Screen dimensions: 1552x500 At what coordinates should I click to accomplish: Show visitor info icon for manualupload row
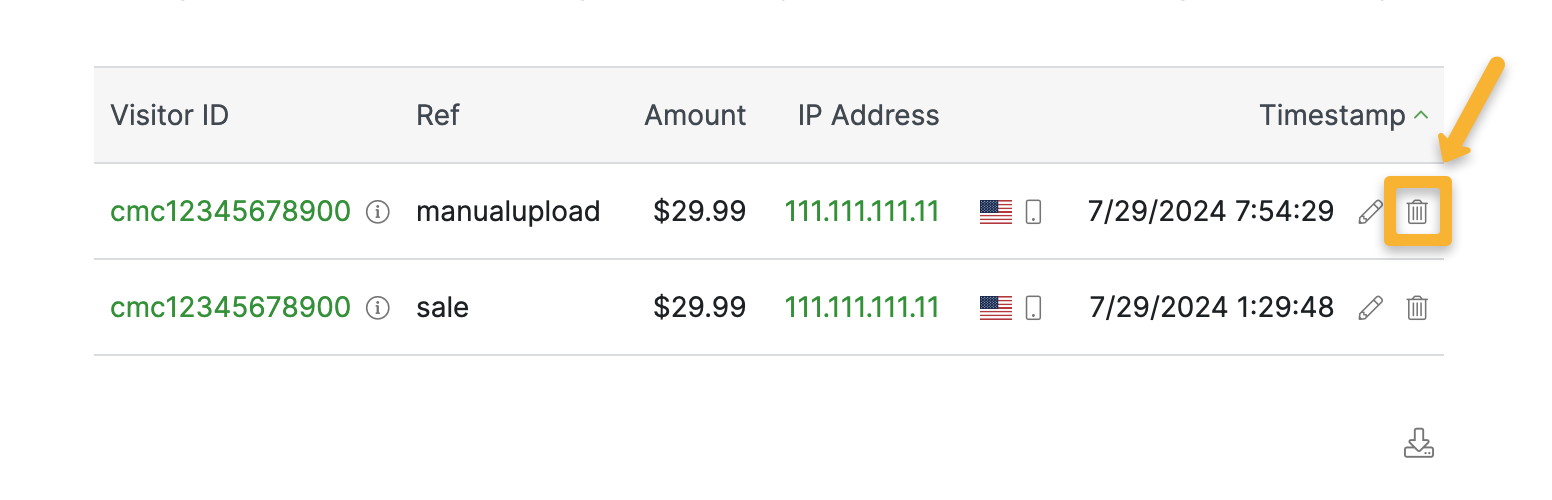pos(377,212)
